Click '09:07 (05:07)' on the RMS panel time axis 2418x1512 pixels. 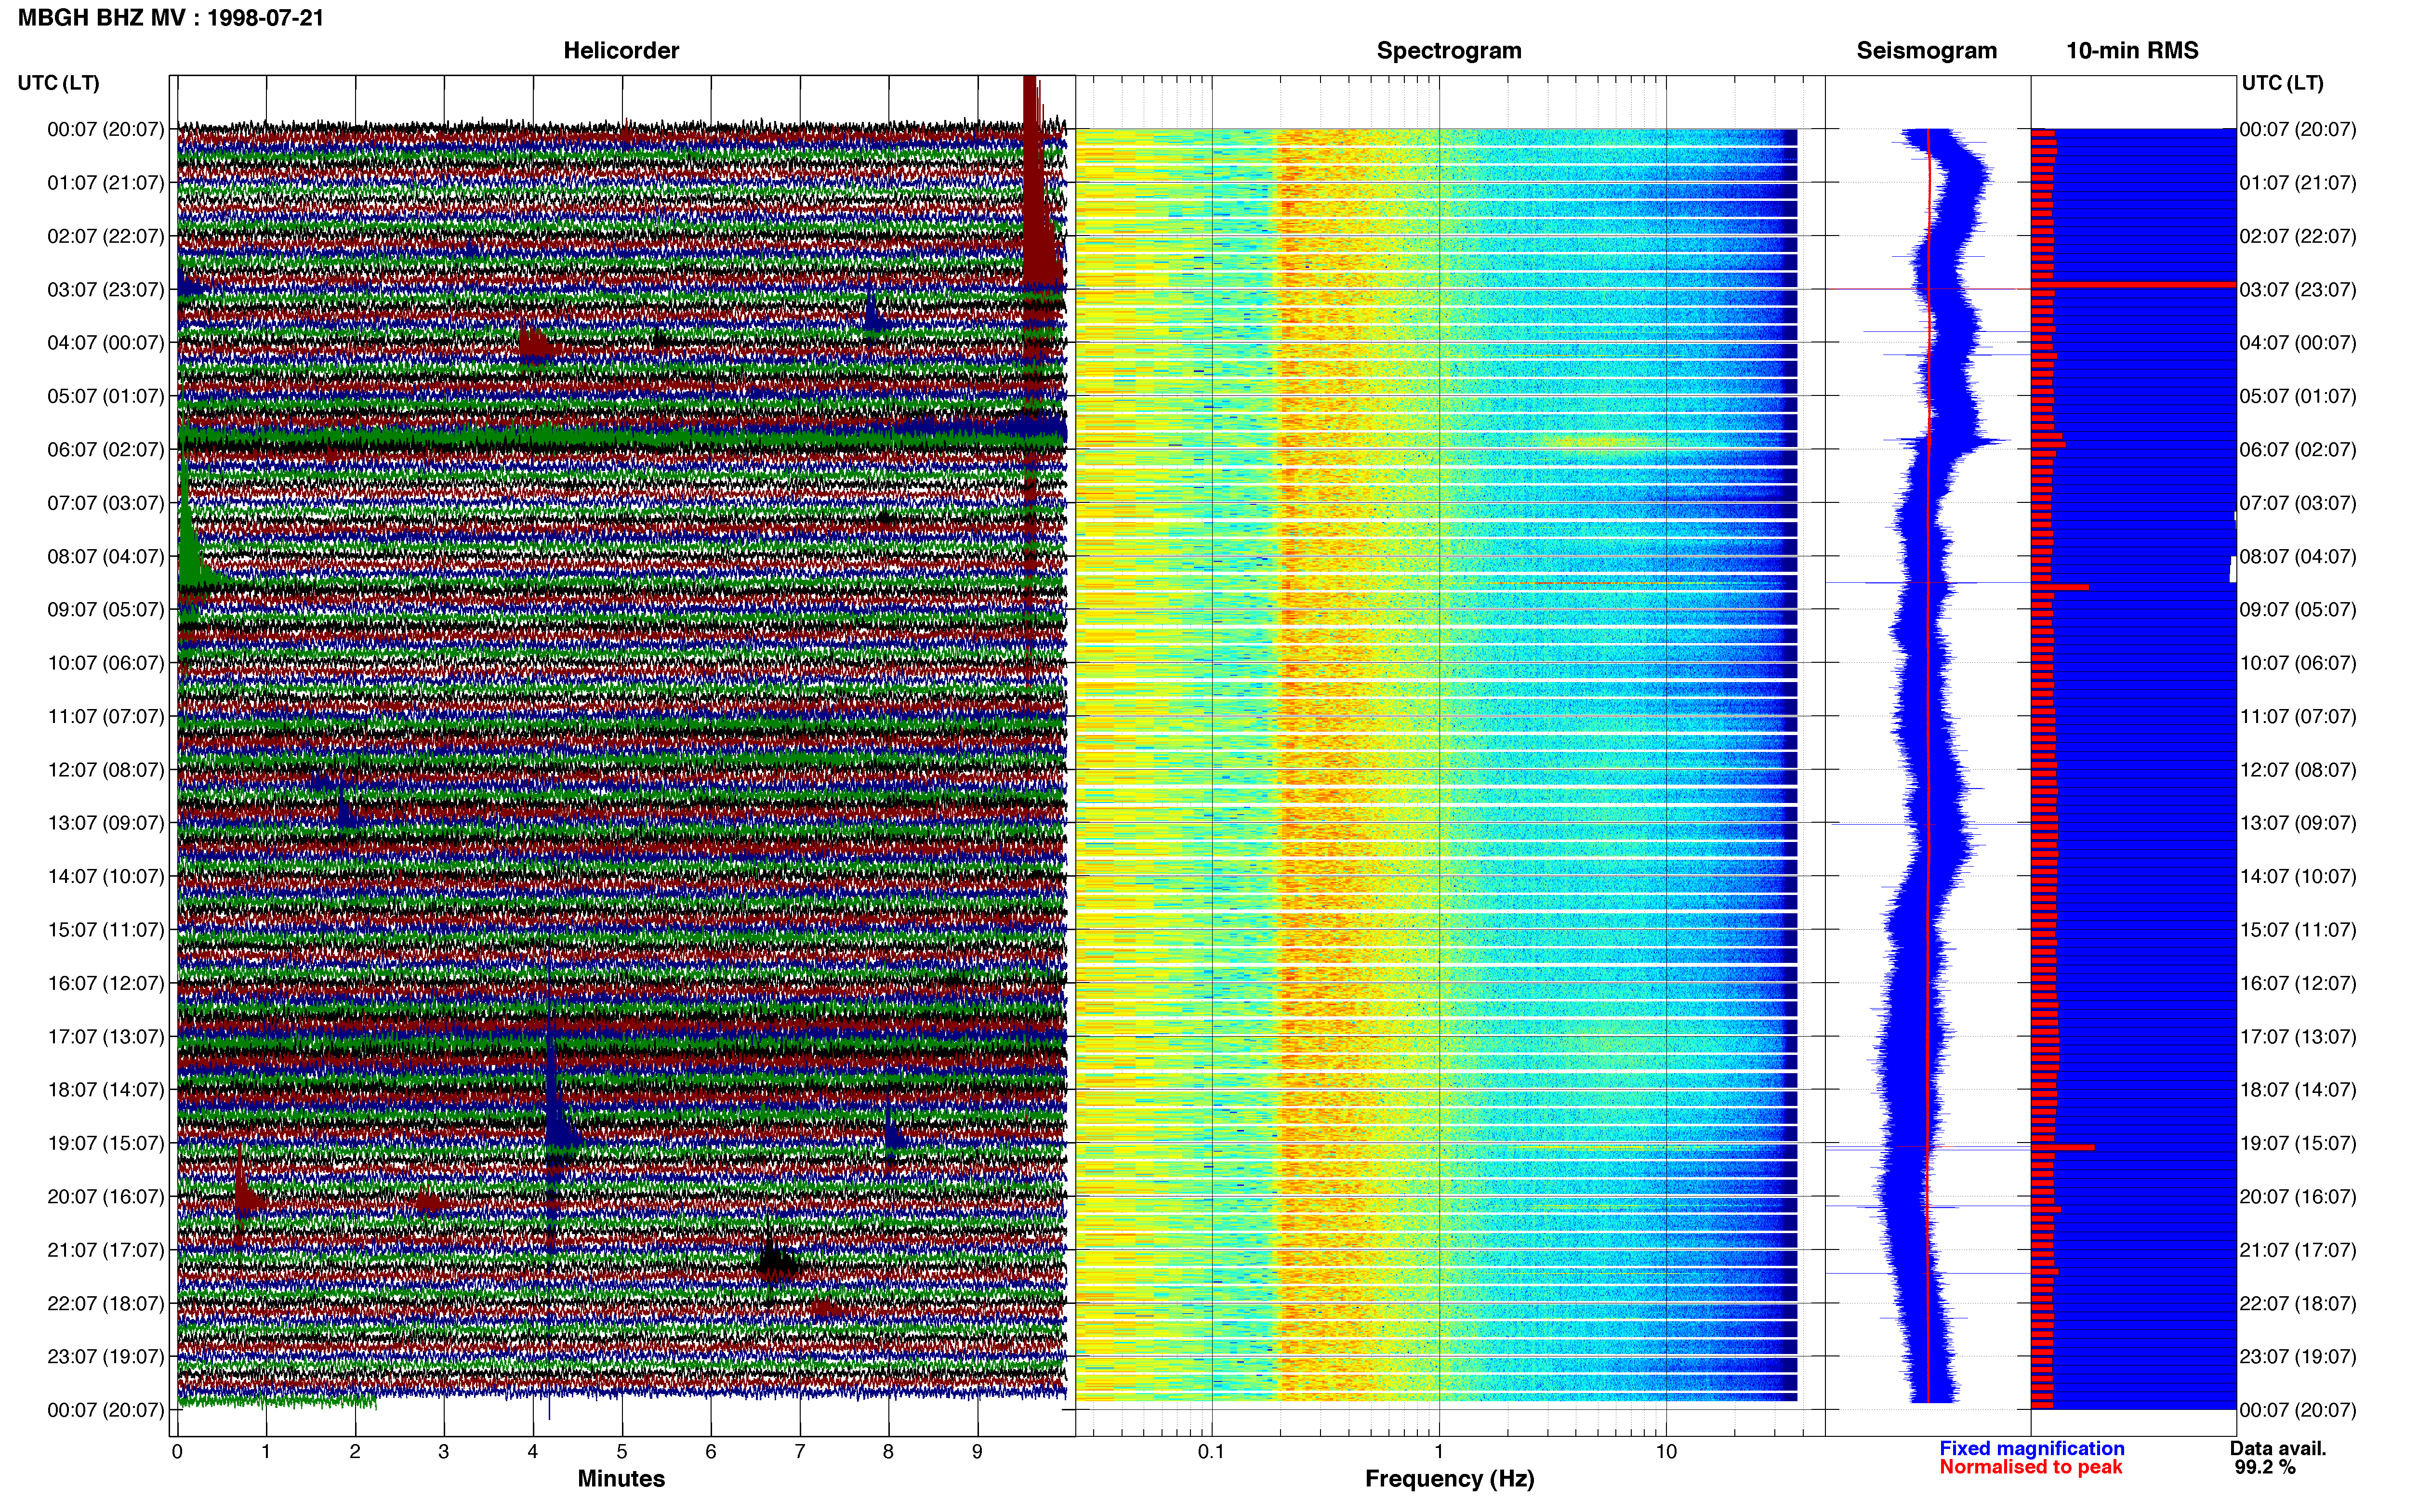(2298, 610)
